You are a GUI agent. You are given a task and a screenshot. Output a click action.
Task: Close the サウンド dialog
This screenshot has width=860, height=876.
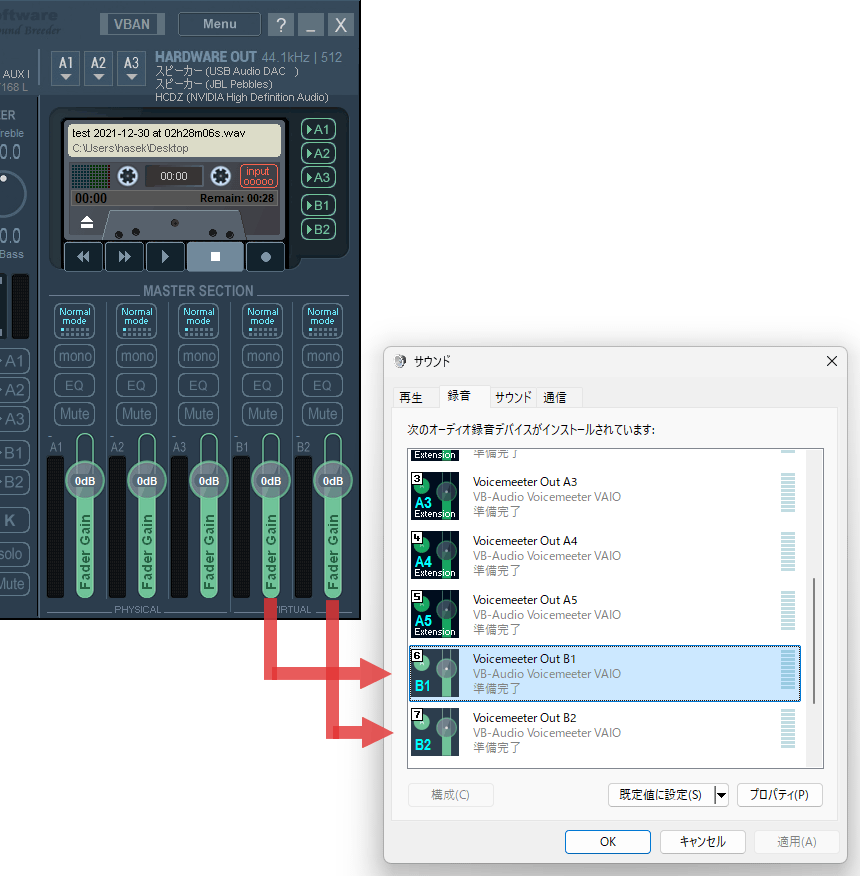[x=832, y=361]
